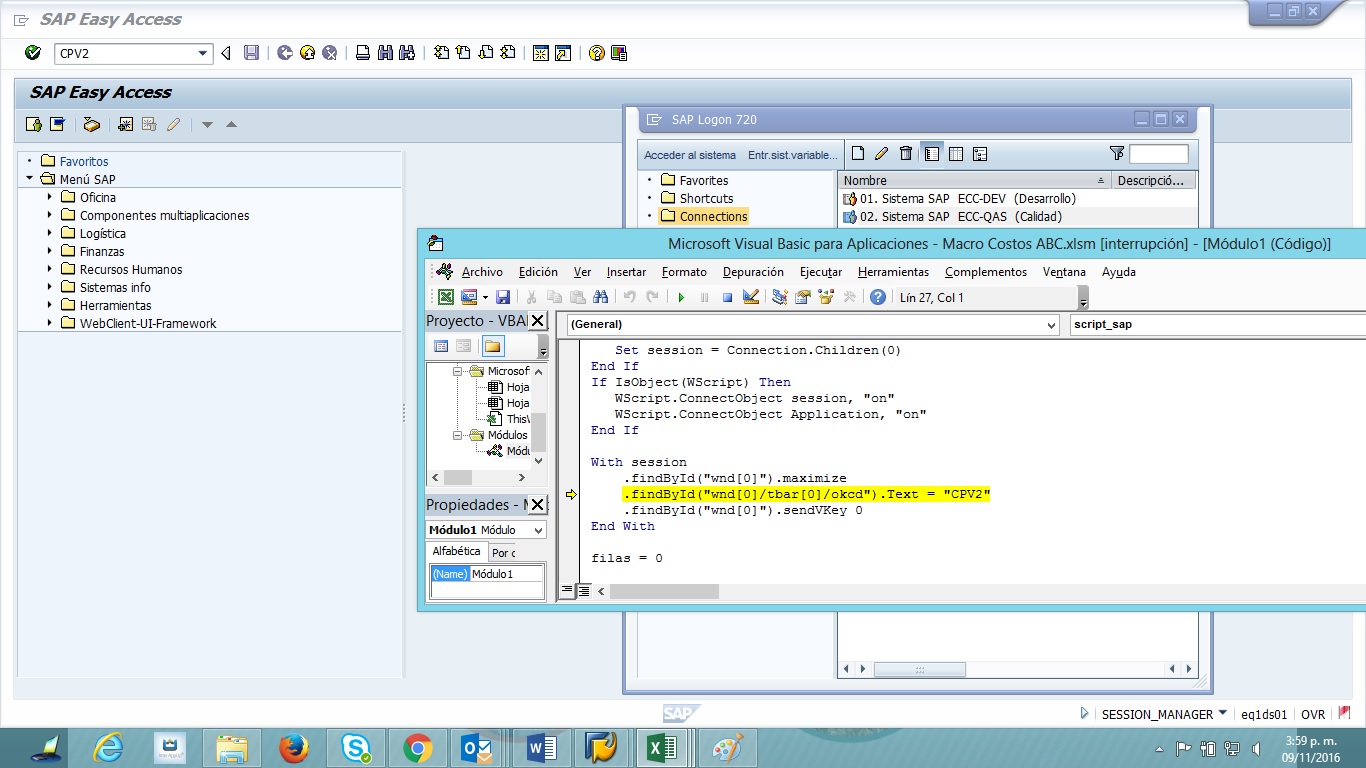Select the Connections folder in SAP Logon

click(713, 215)
